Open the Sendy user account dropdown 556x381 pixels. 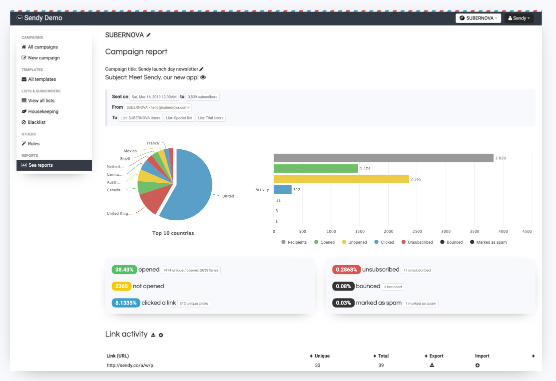(x=519, y=18)
